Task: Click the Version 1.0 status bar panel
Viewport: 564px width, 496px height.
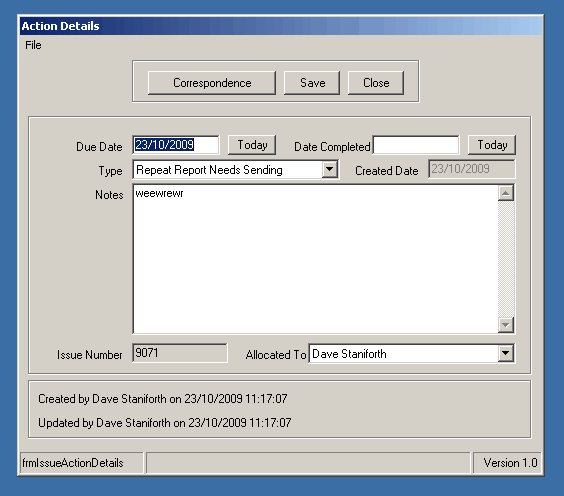Action: (507, 463)
